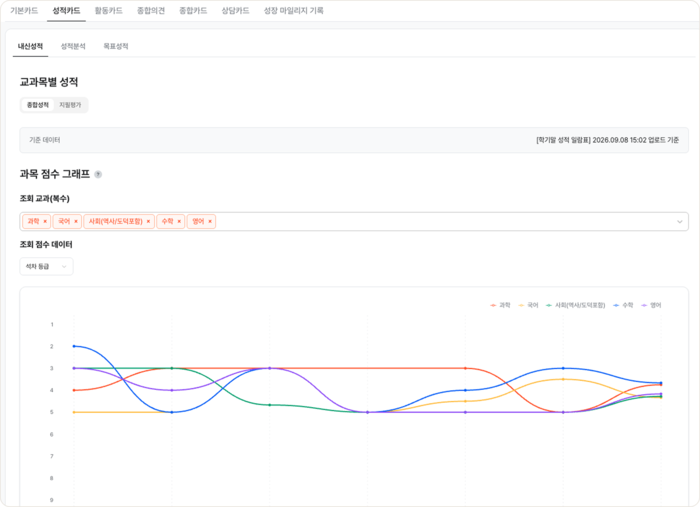
Task: Open the 석차 등급 score data dropdown
Action: [x=46, y=266]
